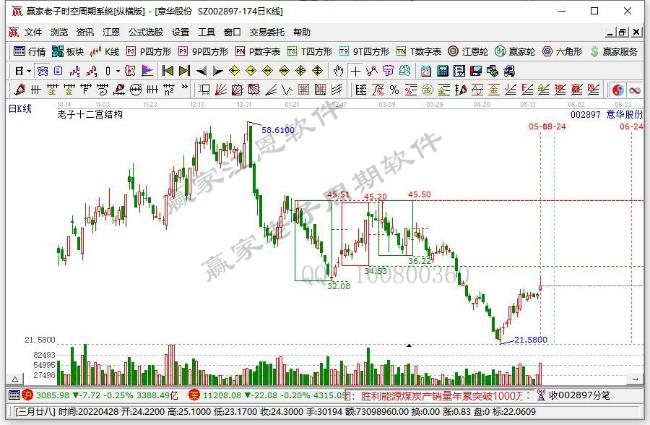Select the crosshair cursor tool

355,71
